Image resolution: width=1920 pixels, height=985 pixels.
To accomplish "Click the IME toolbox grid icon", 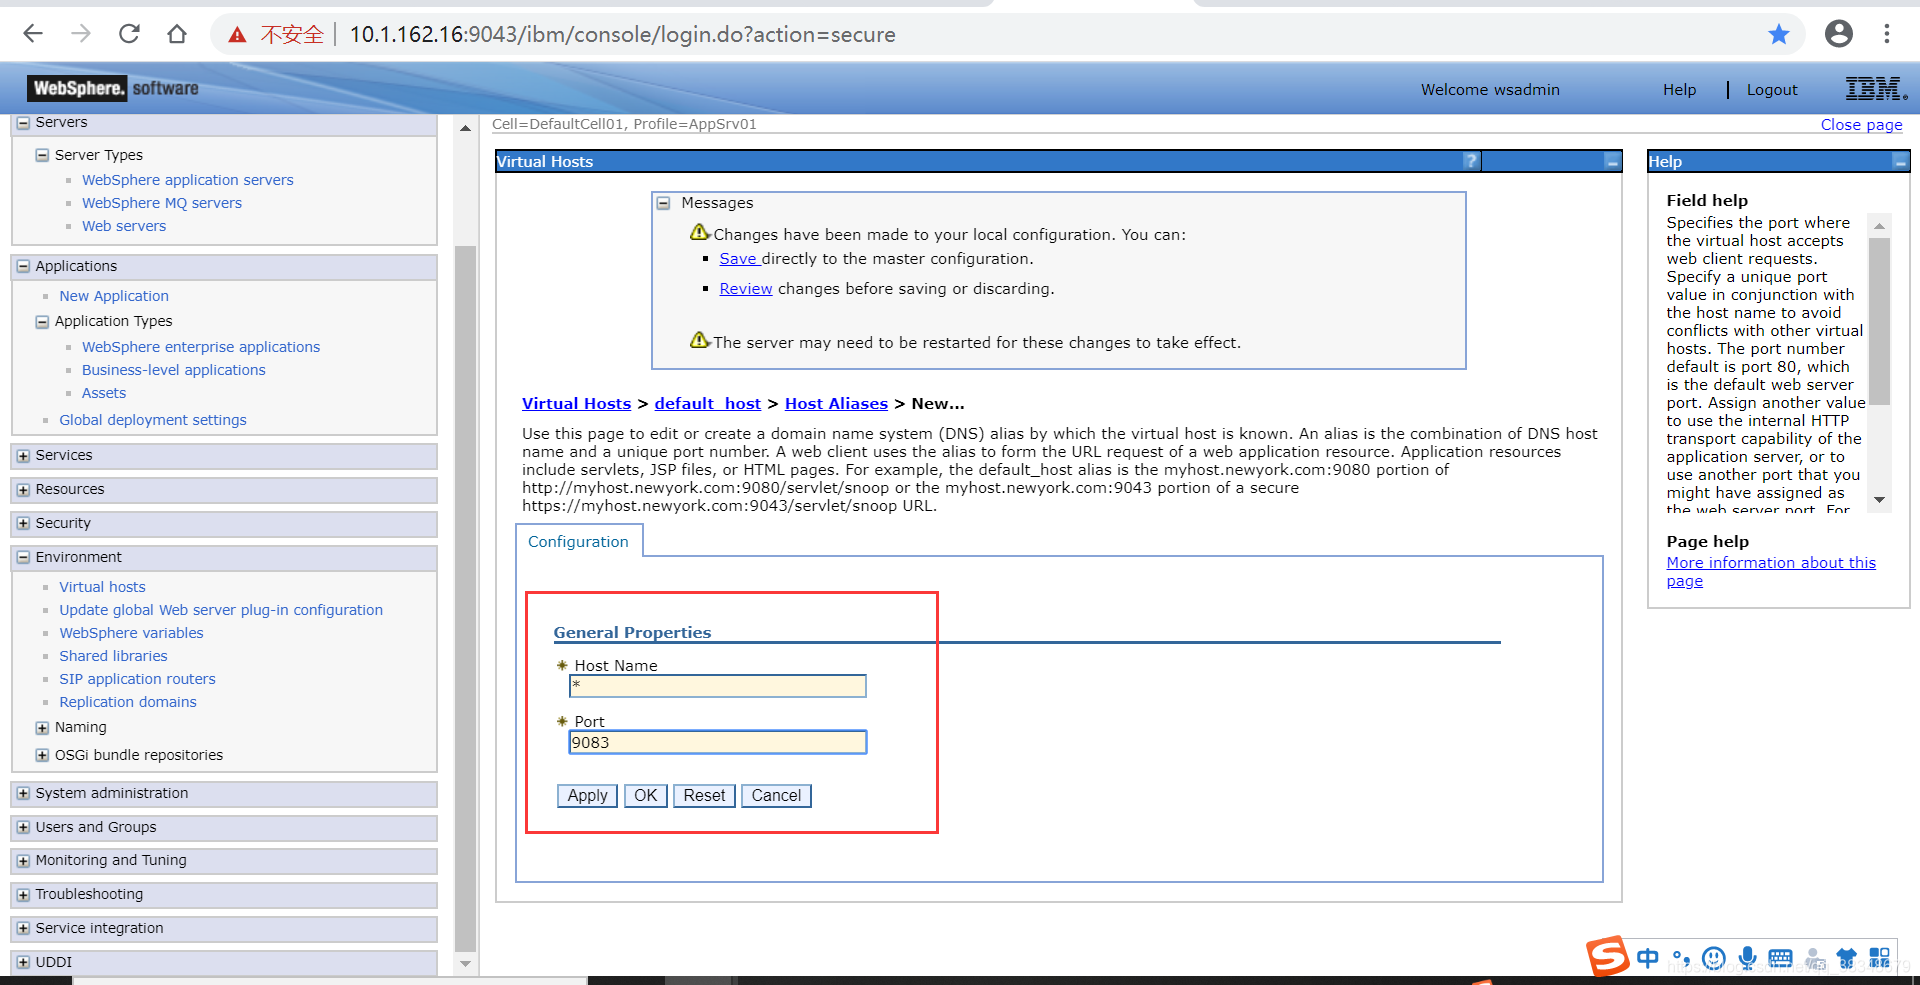I will (x=1879, y=958).
